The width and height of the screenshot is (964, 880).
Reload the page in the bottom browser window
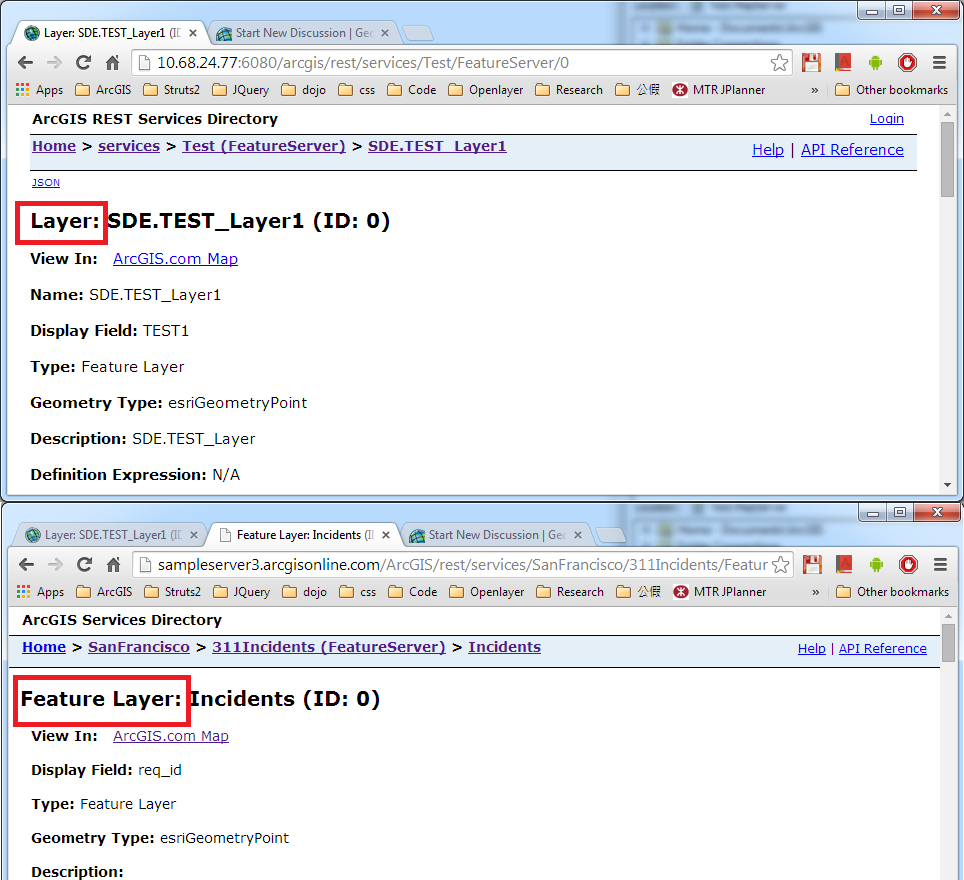(x=84, y=564)
